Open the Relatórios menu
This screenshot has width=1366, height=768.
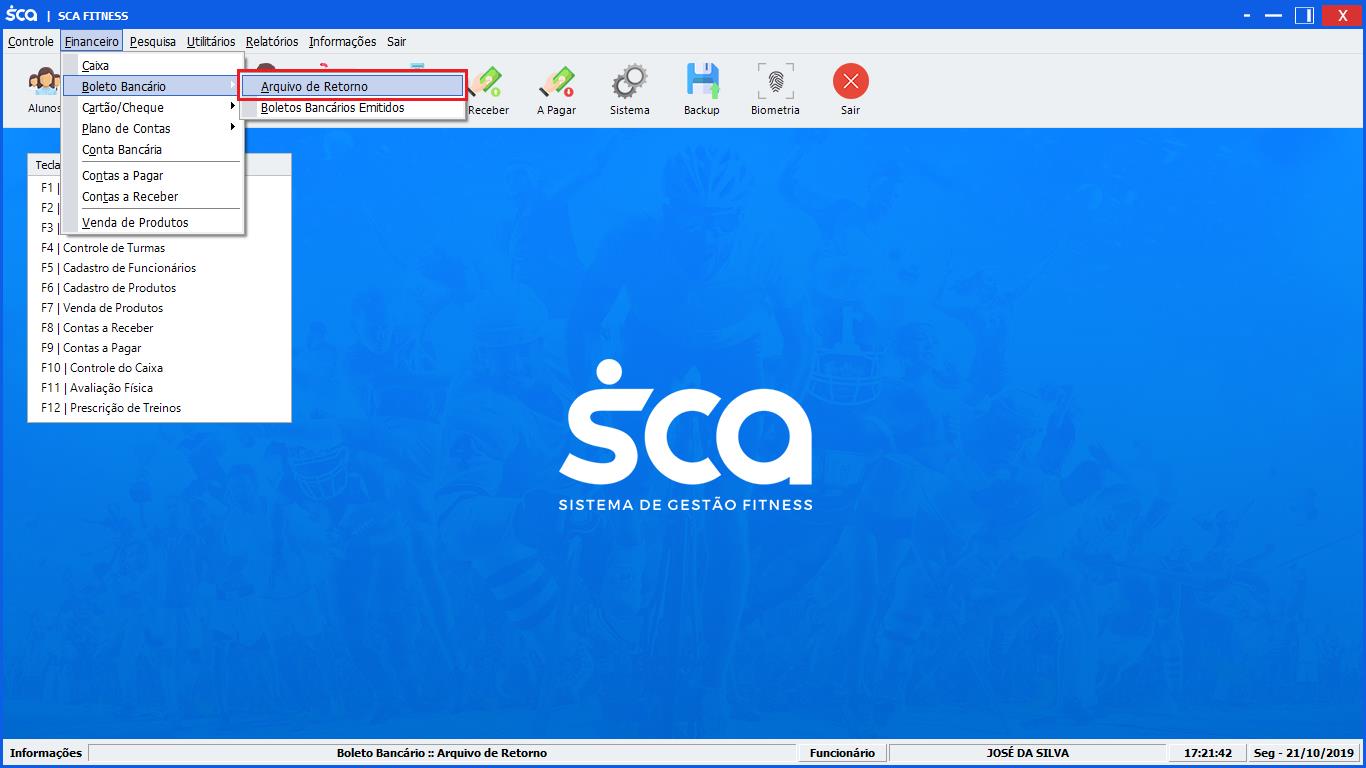pos(272,41)
